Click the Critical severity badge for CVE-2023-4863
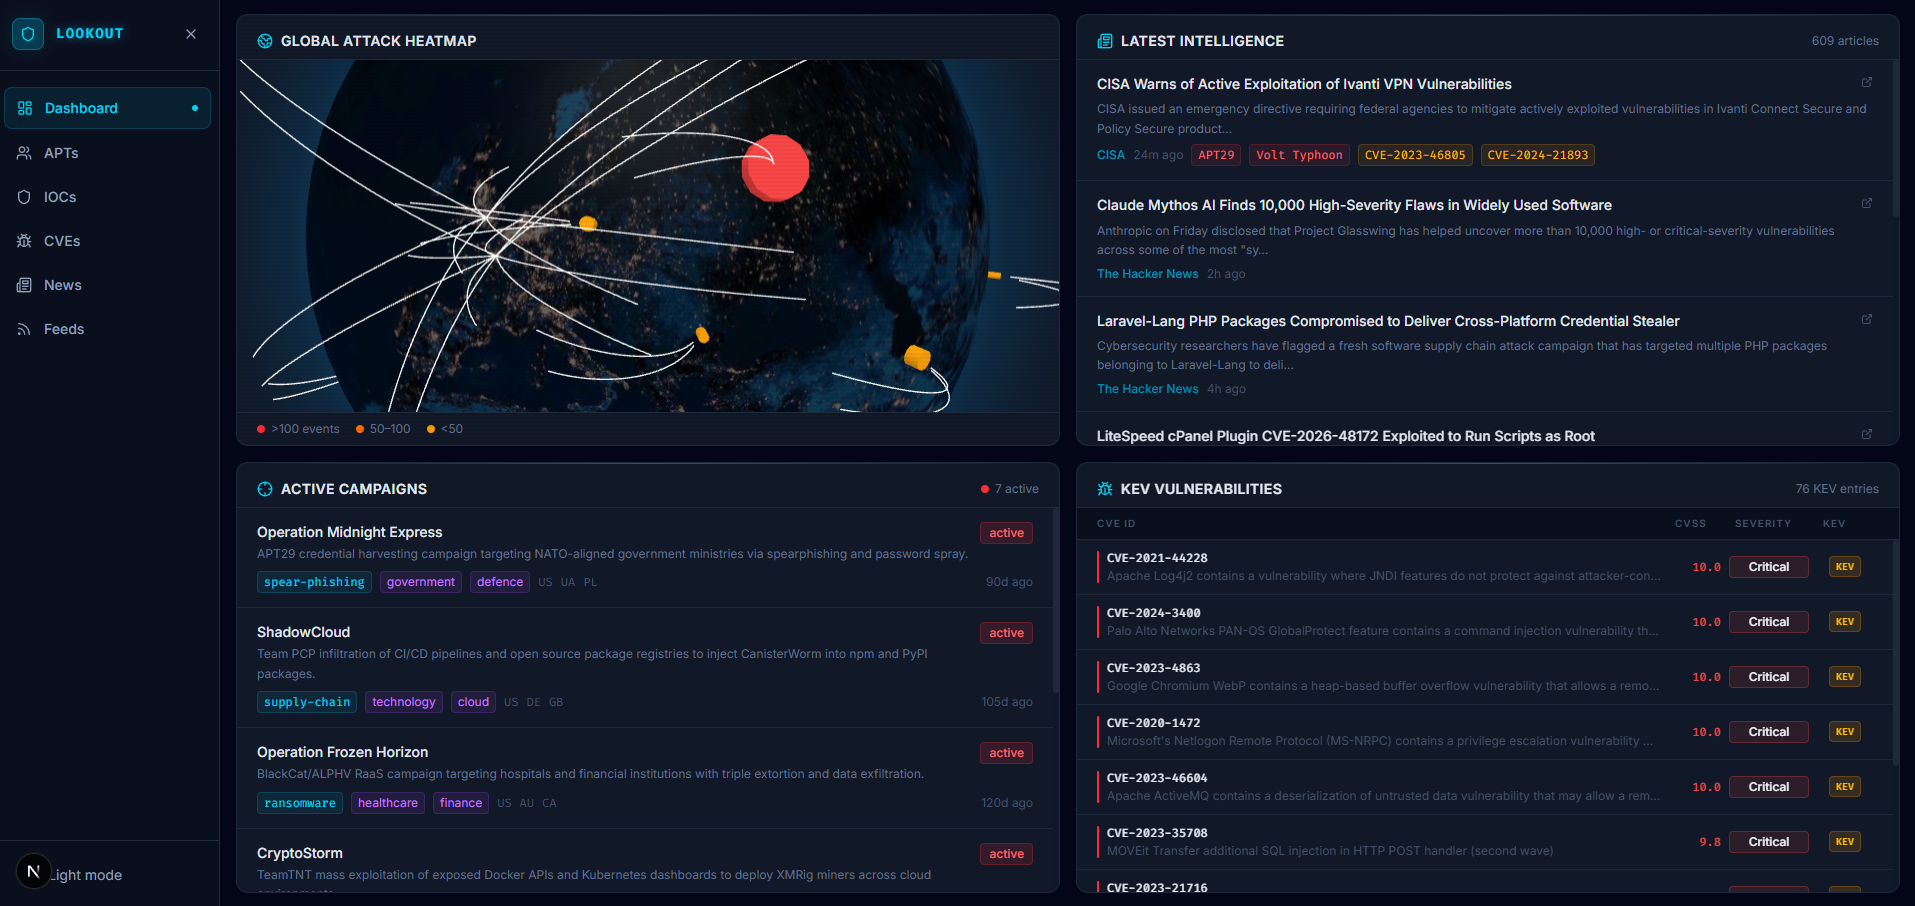This screenshot has height=906, width=1915. pyautogui.click(x=1769, y=677)
